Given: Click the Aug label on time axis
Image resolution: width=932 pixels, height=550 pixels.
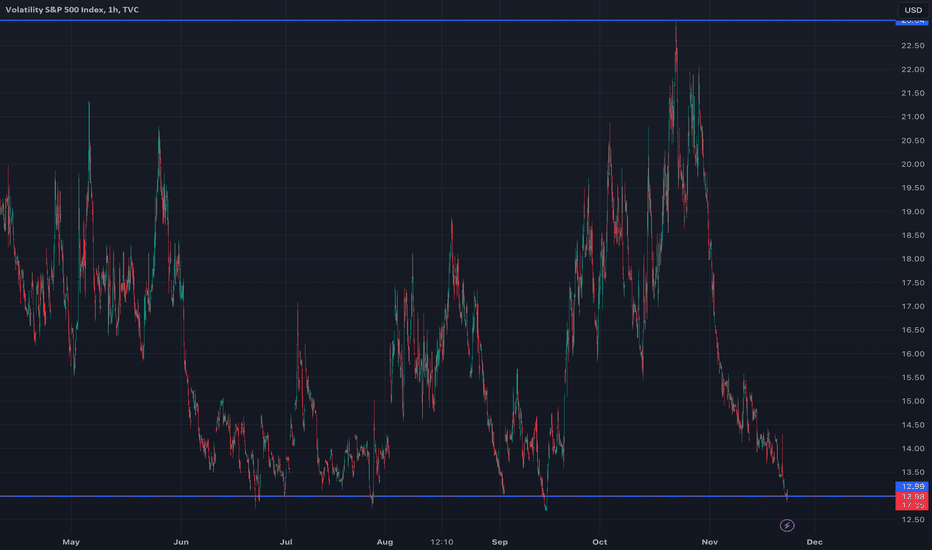Looking at the screenshot, I should (385, 542).
